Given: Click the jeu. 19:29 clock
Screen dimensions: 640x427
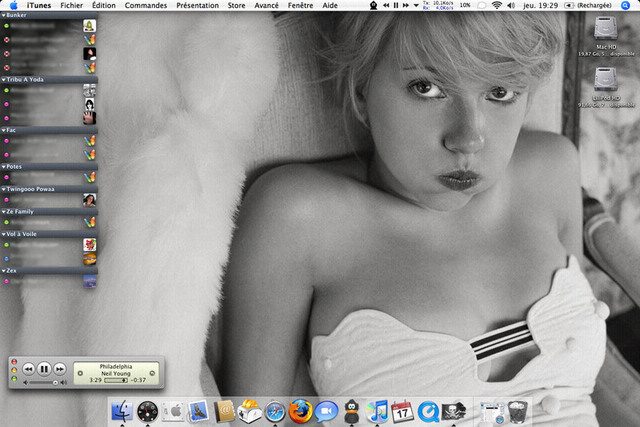Looking at the screenshot, I should [540, 5].
